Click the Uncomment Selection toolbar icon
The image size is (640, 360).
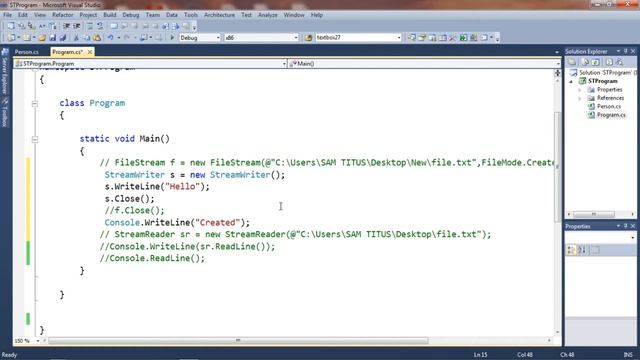(100, 26)
